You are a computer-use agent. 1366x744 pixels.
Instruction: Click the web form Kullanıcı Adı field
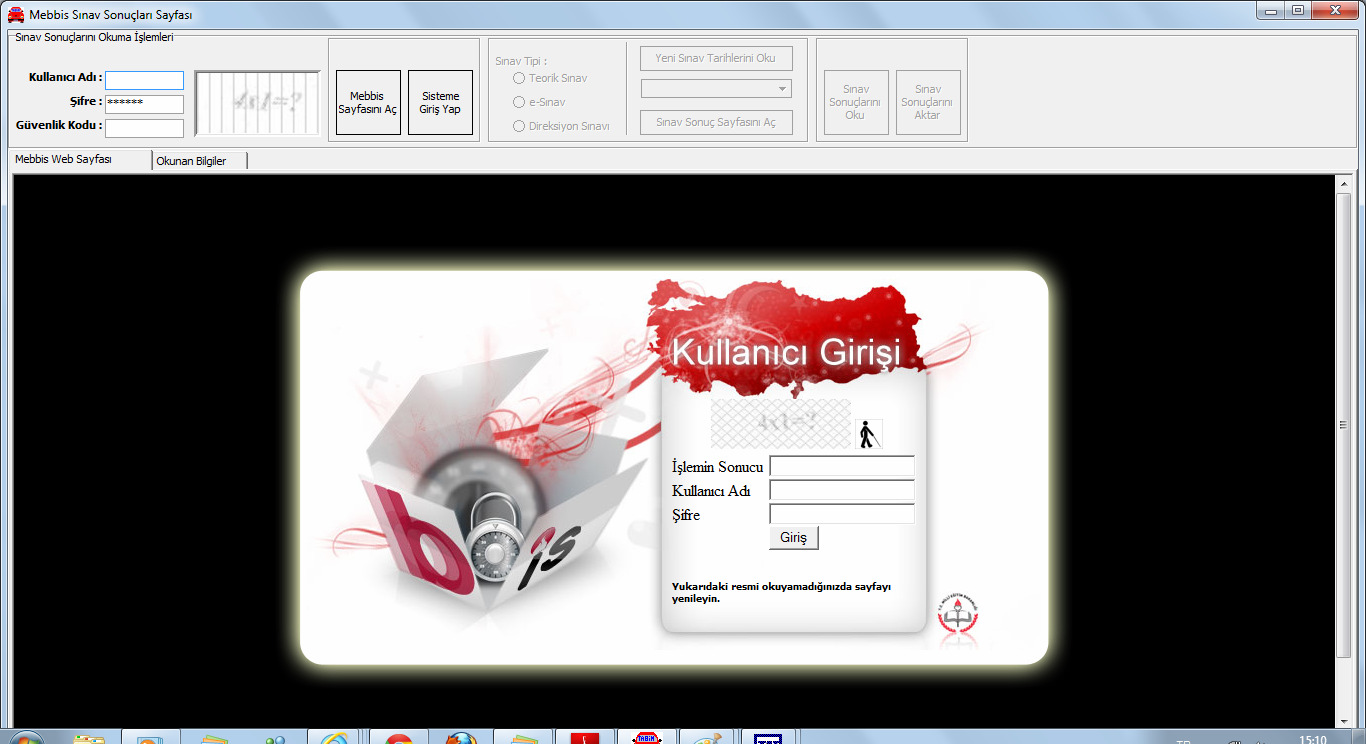click(842, 490)
